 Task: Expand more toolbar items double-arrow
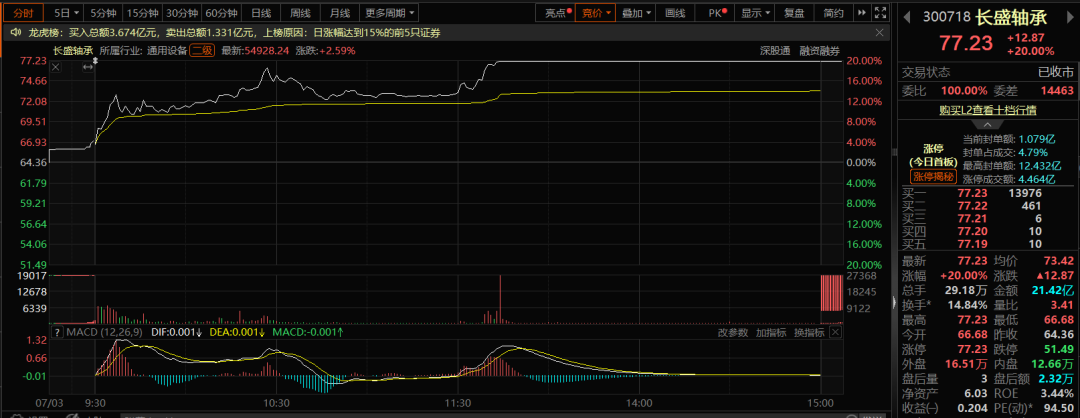[862, 12]
